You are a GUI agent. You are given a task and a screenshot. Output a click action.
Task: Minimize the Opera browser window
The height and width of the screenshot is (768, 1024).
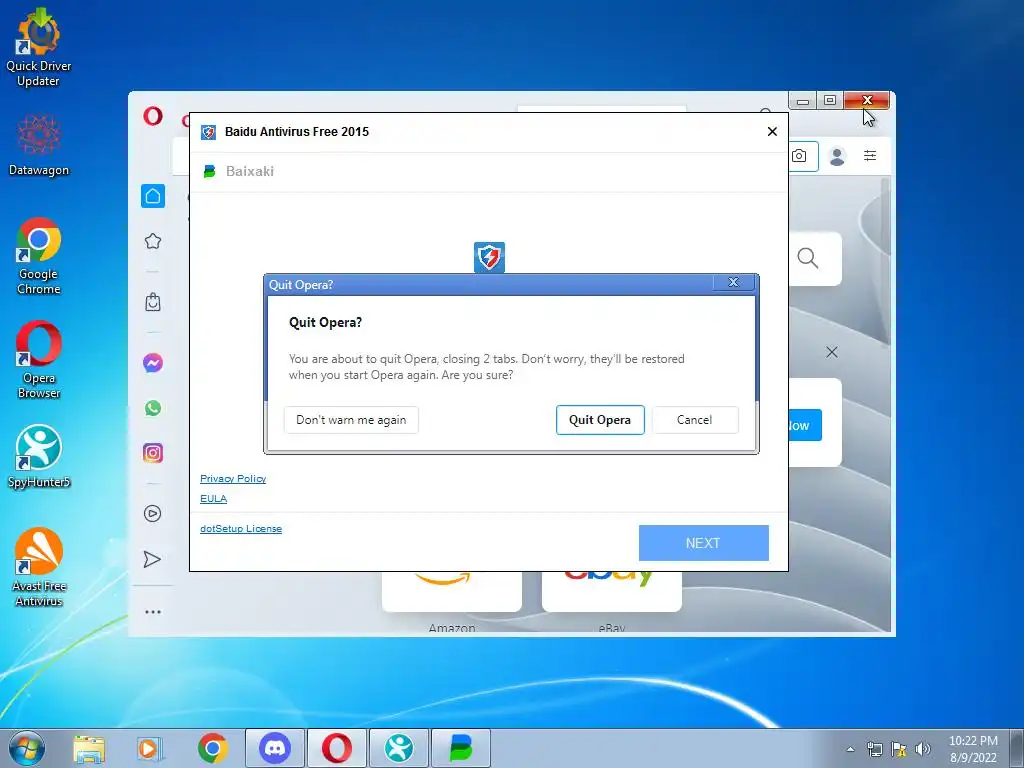(803, 101)
